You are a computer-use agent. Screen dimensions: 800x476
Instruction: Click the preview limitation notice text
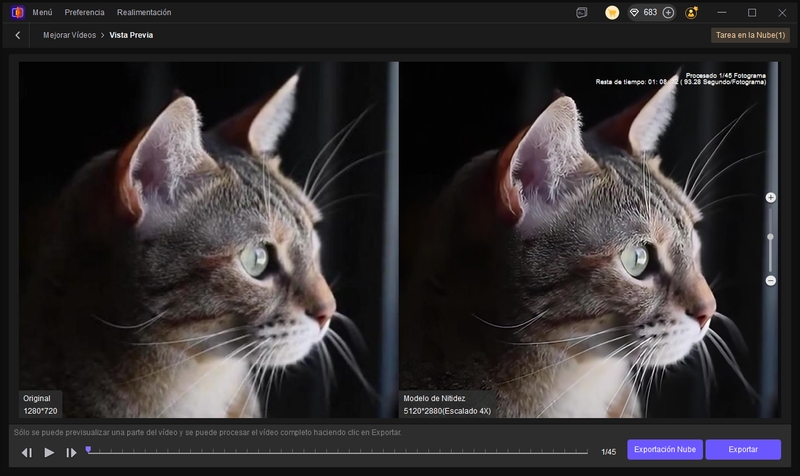208,432
